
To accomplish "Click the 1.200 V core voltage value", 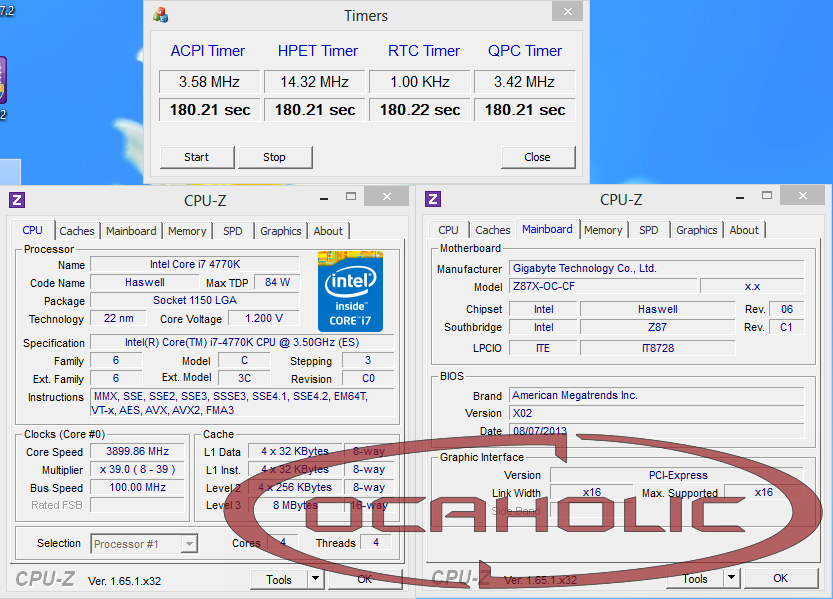I will click(264, 318).
